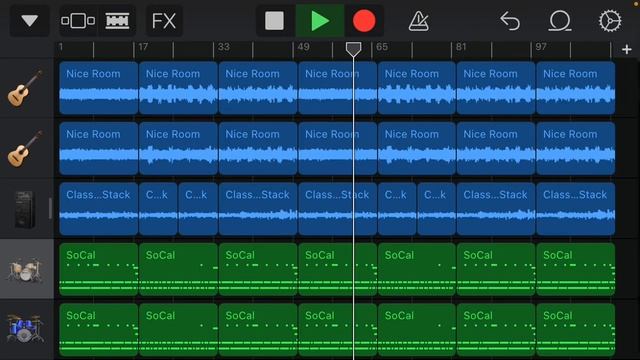This screenshot has height=360, width=640.
Task: Select blue drum kit SoCal region at bar 81
Action: 496,329
